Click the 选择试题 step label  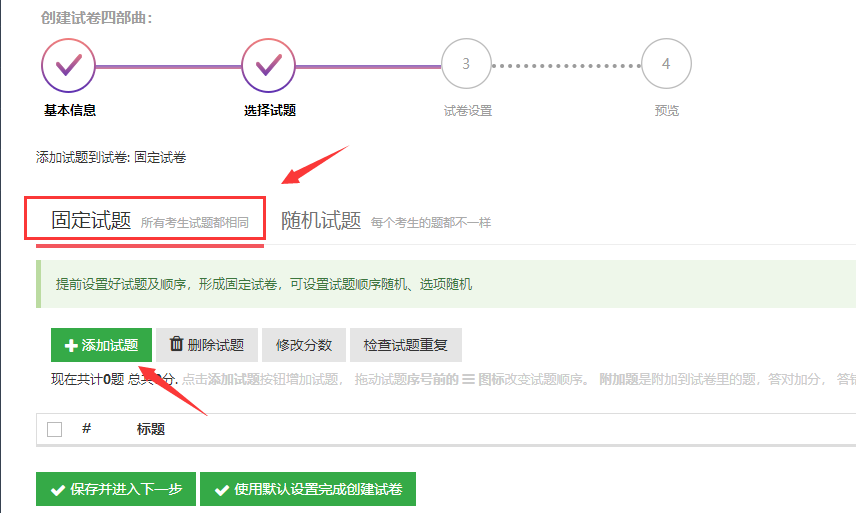click(270, 110)
